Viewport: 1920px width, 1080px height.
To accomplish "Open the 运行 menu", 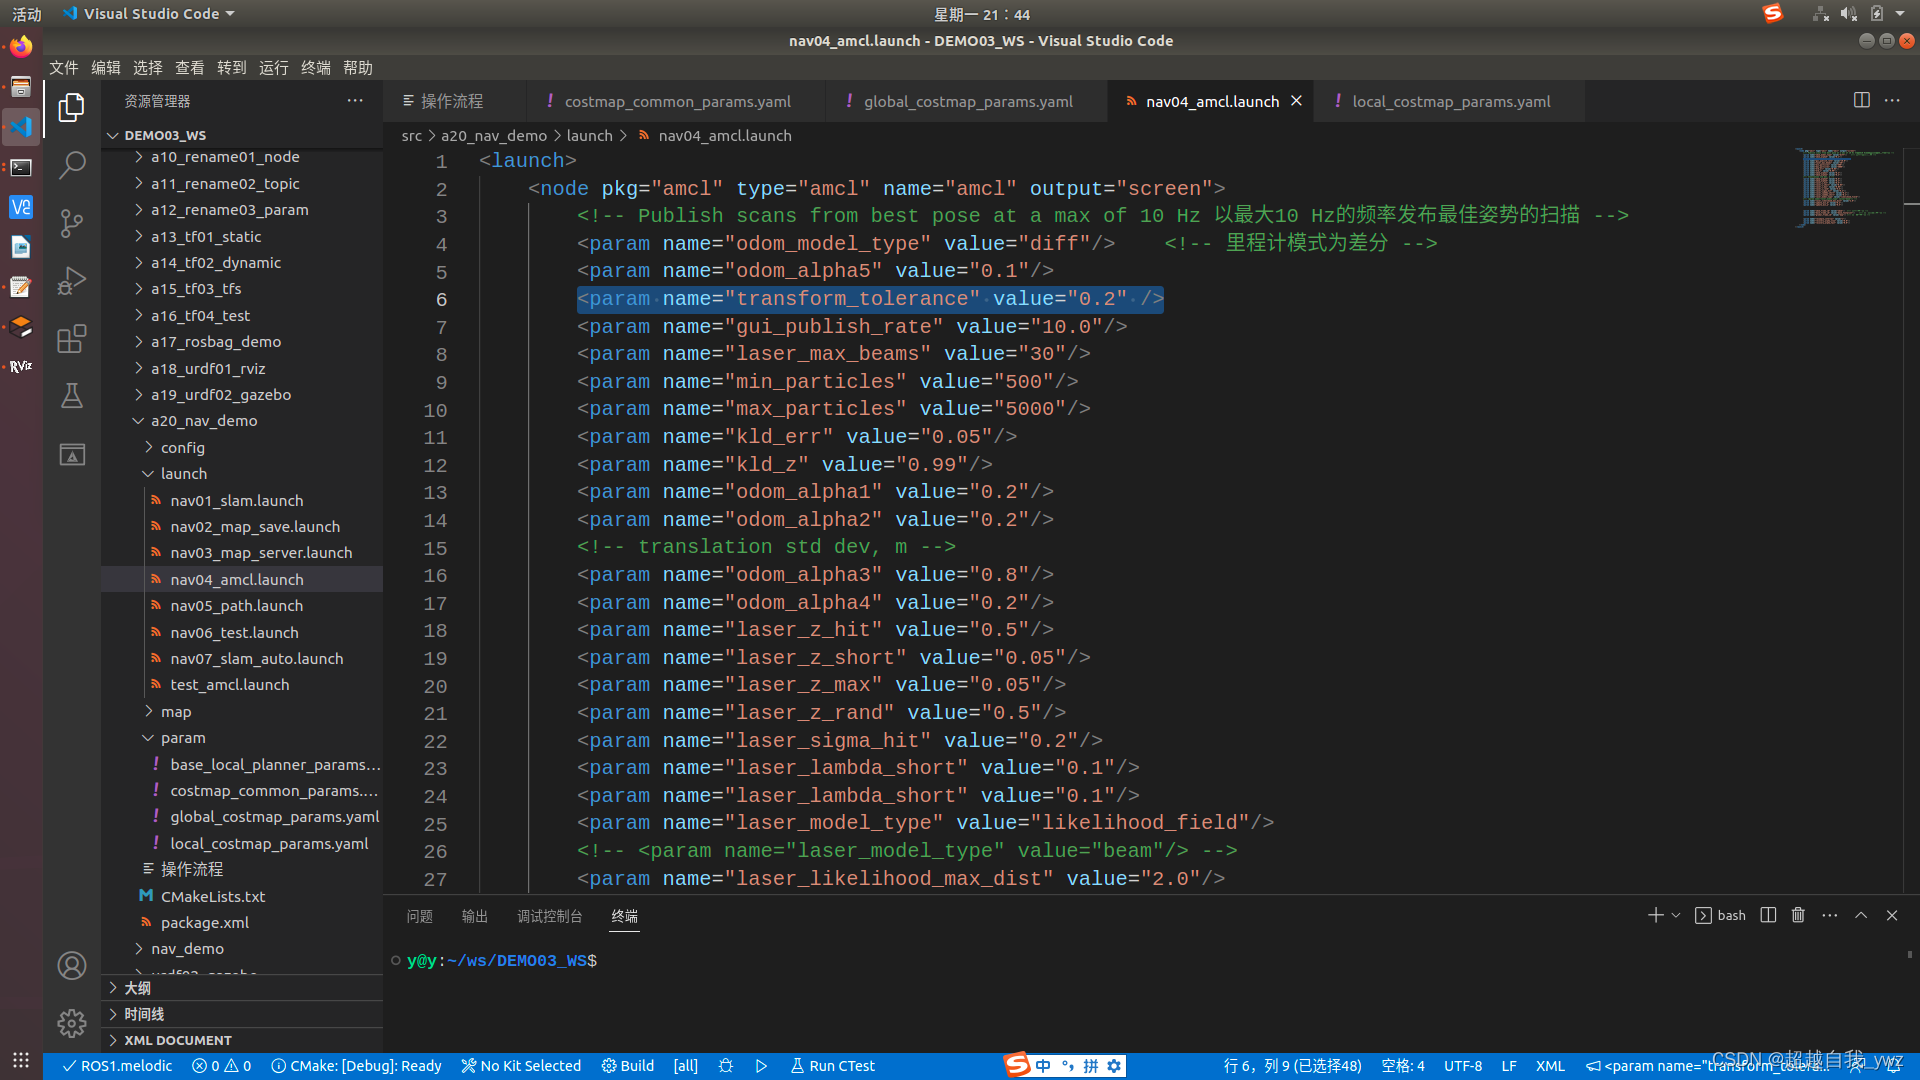I will pos(273,67).
